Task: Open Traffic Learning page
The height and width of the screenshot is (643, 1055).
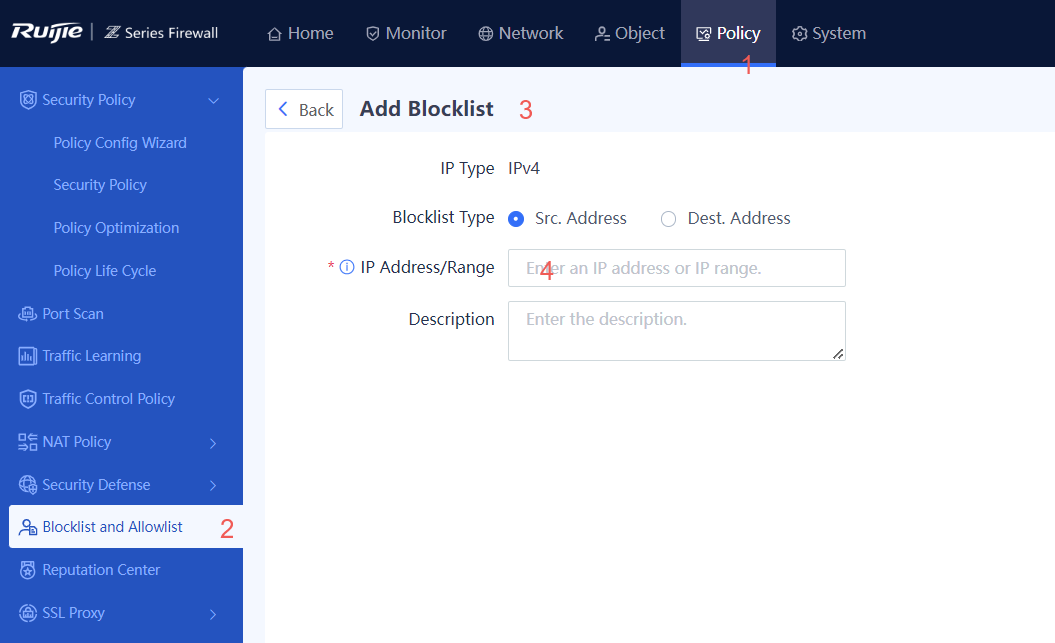Action: click(x=92, y=356)
